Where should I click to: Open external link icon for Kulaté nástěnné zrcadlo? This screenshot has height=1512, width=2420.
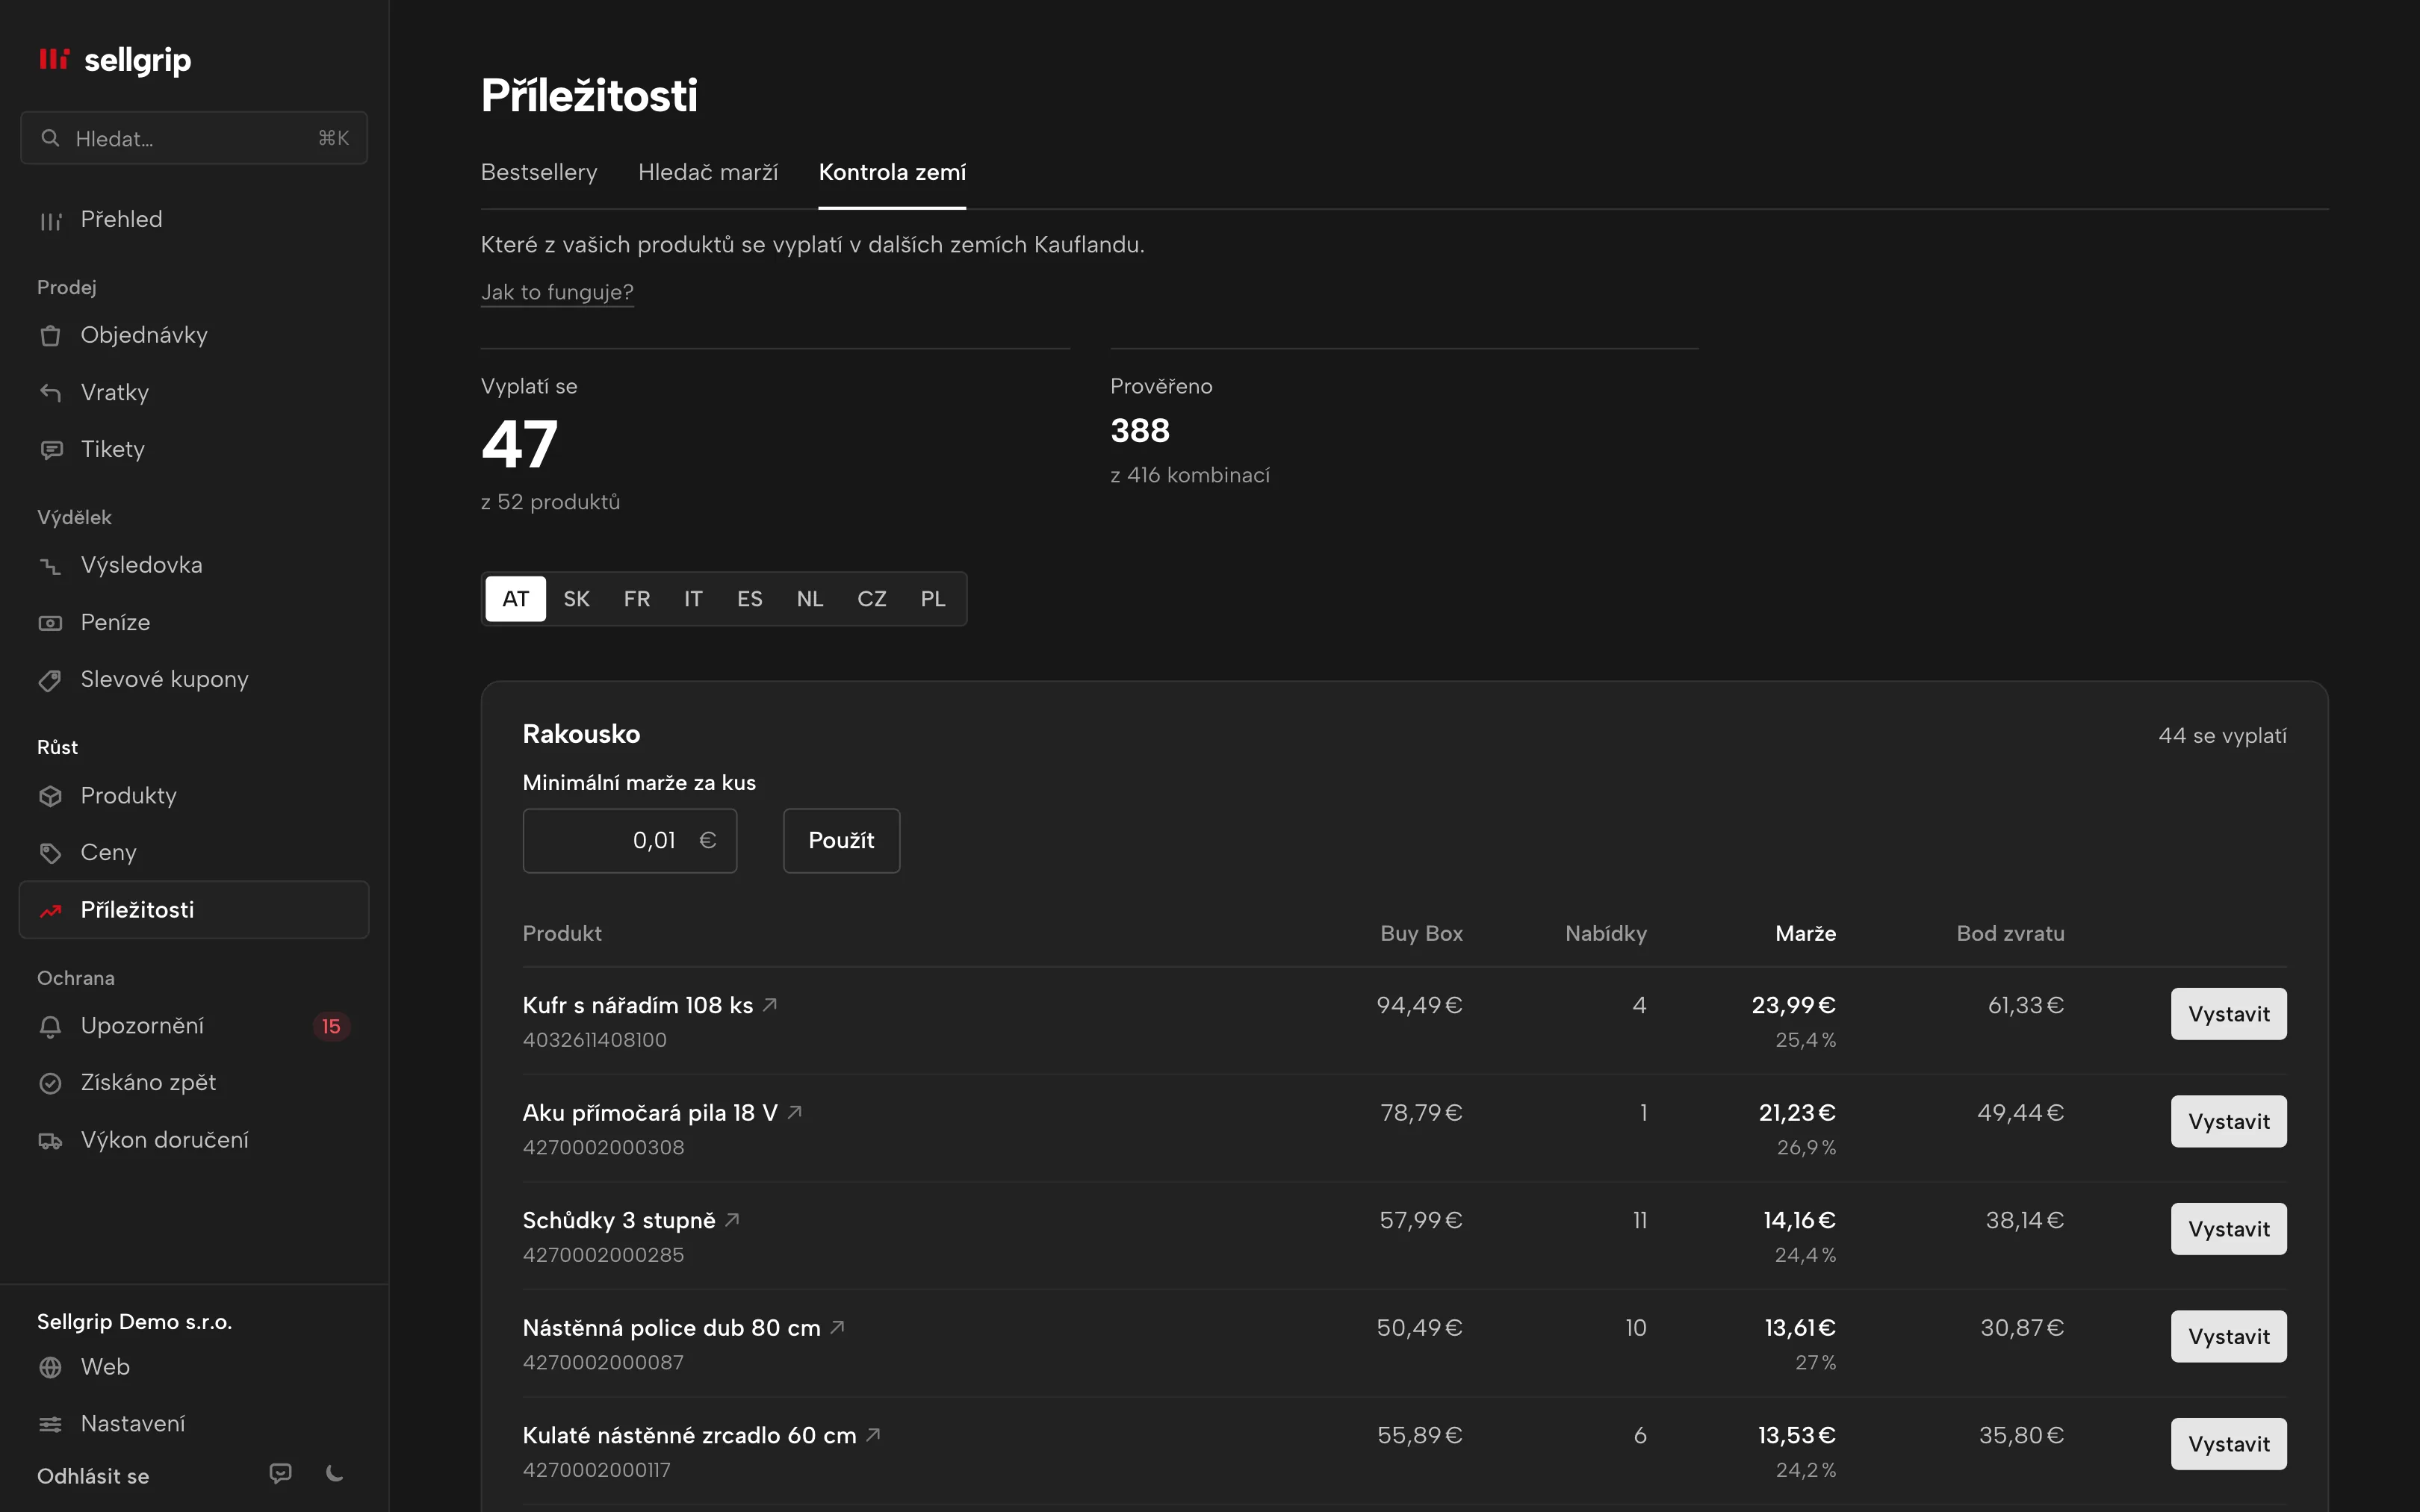coord(873,1435)
